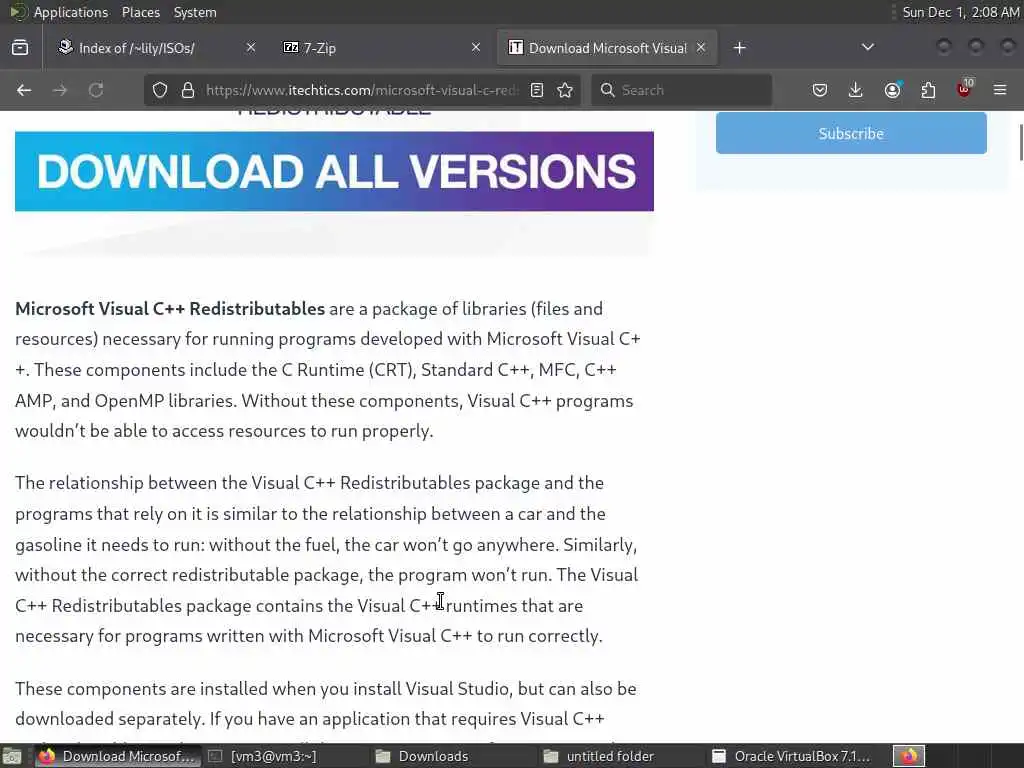Open the Downloads panel icon
This screenshot has width=1024, height=768.
tap(856, 90)
